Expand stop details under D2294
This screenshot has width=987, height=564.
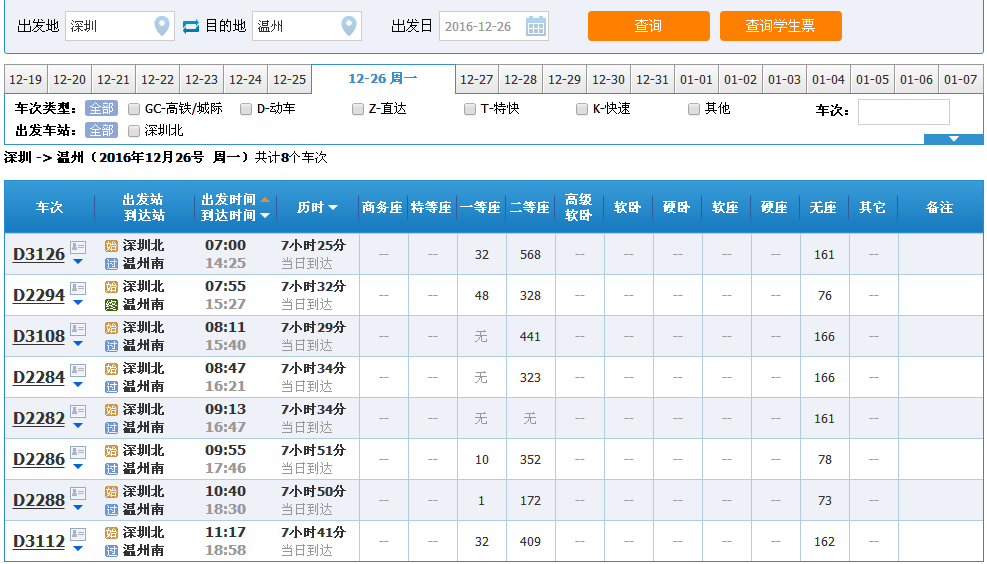click(77, 302)
